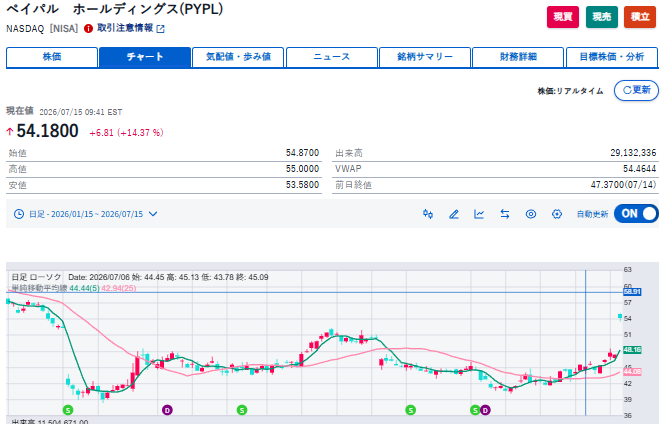This screenshot has width=664, height=424.
Task: Click the green 48.16 moving average label
Action: (632, 350)
